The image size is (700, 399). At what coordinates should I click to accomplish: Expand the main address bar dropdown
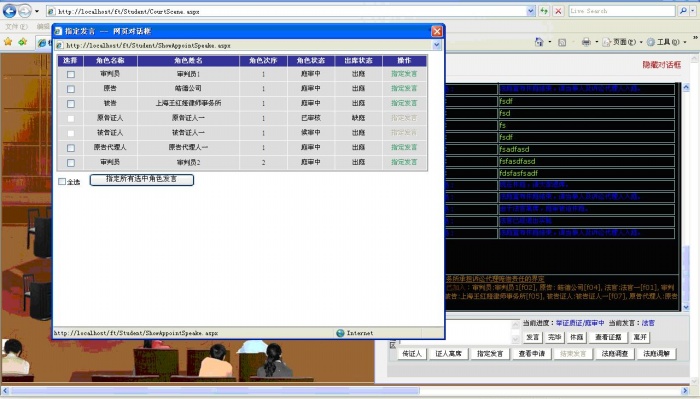530,11
